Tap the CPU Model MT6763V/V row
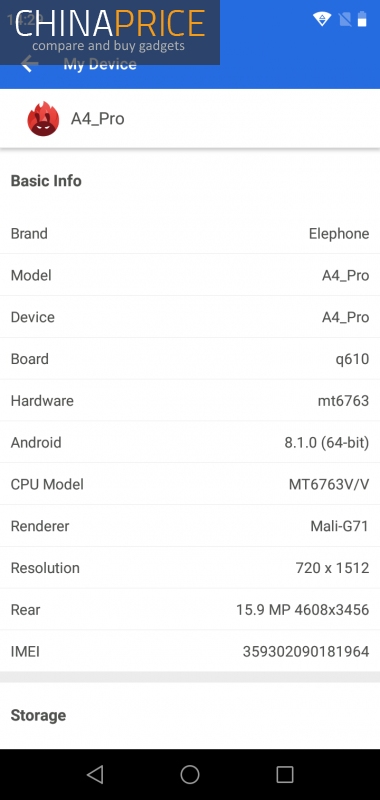This screenshot has width=380, height=800. 190,485
